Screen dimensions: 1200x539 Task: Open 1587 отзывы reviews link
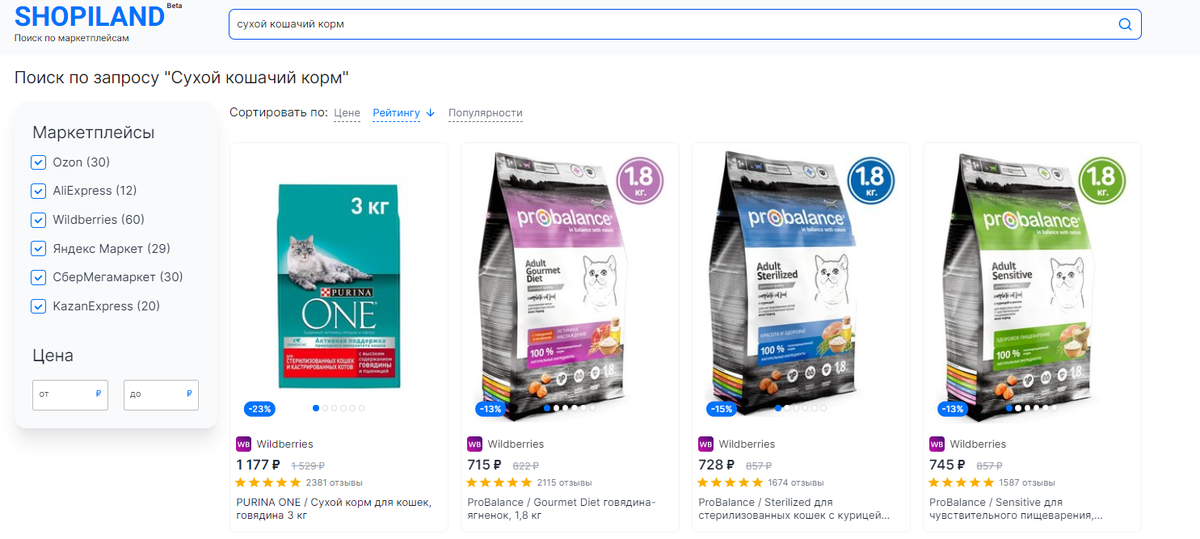pos(1027,482)
